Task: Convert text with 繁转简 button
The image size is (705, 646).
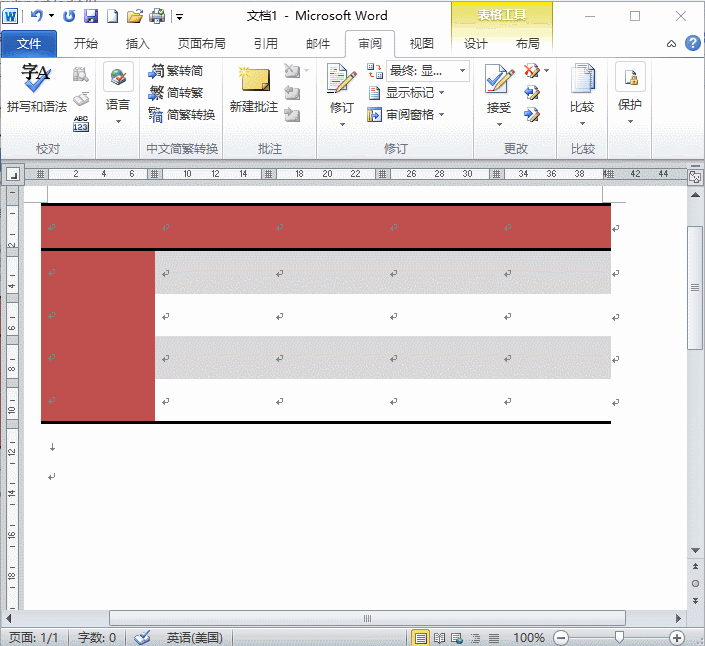Action: 176,71
